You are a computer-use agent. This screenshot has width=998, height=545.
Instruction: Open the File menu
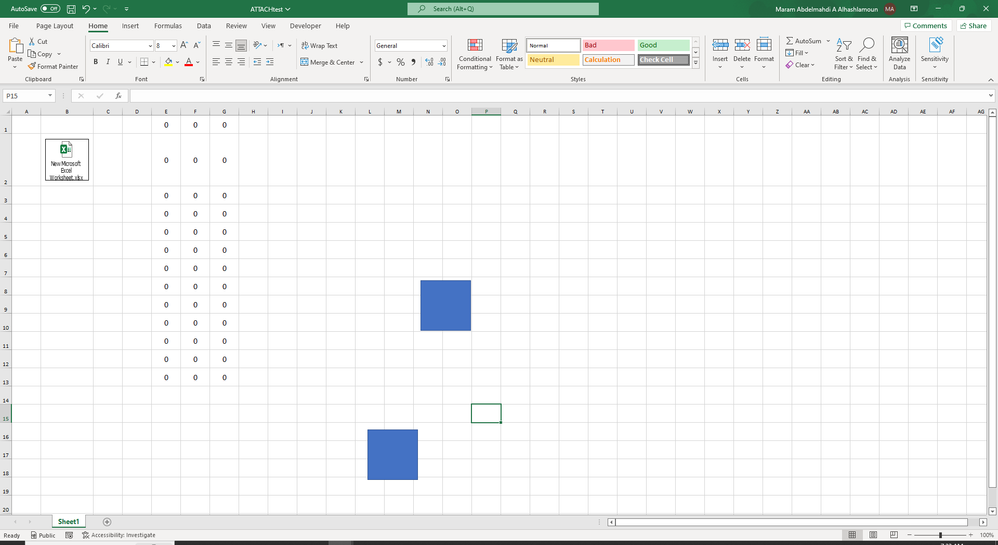pos(13,26)
